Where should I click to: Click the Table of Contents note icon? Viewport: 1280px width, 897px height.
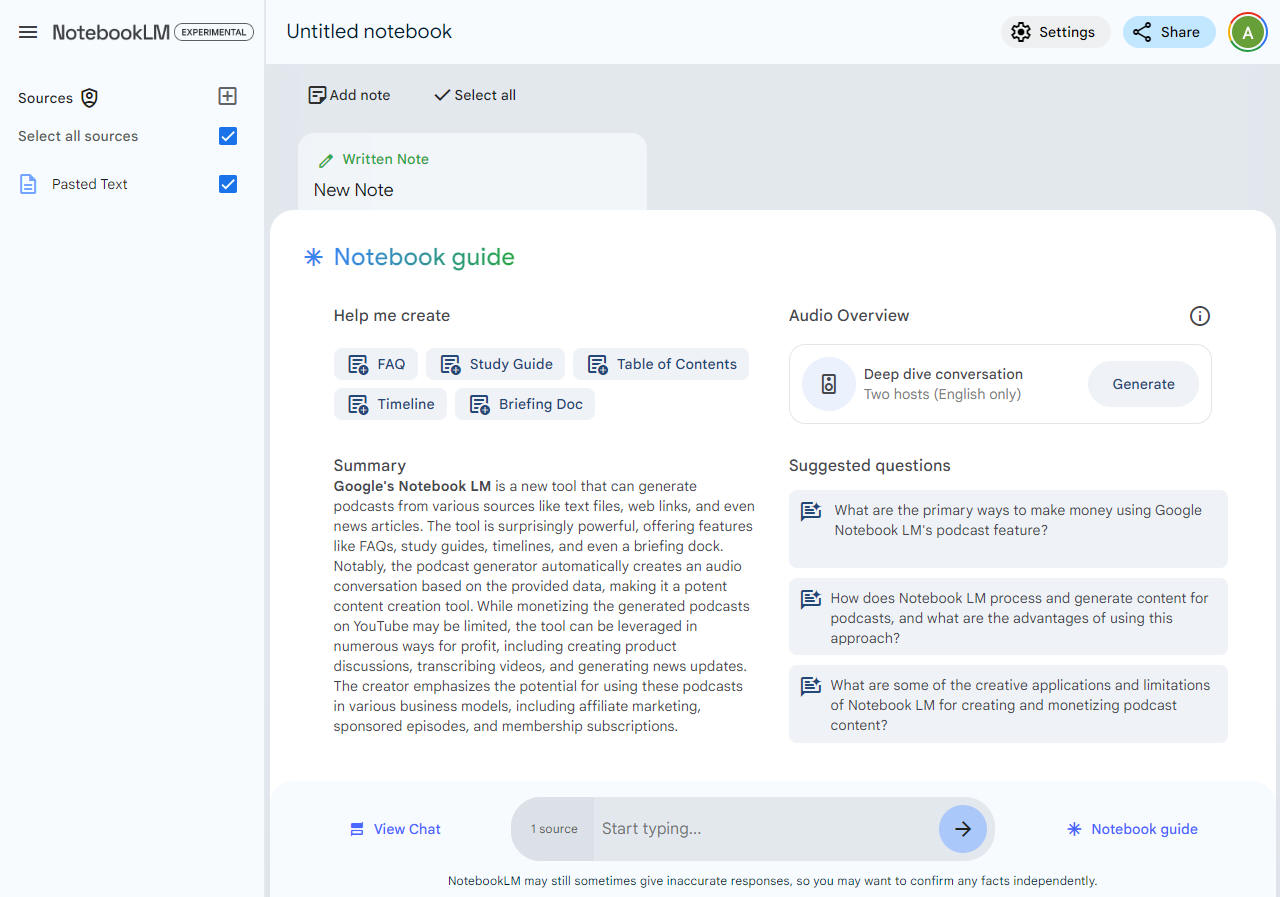(x=597, y=365)
